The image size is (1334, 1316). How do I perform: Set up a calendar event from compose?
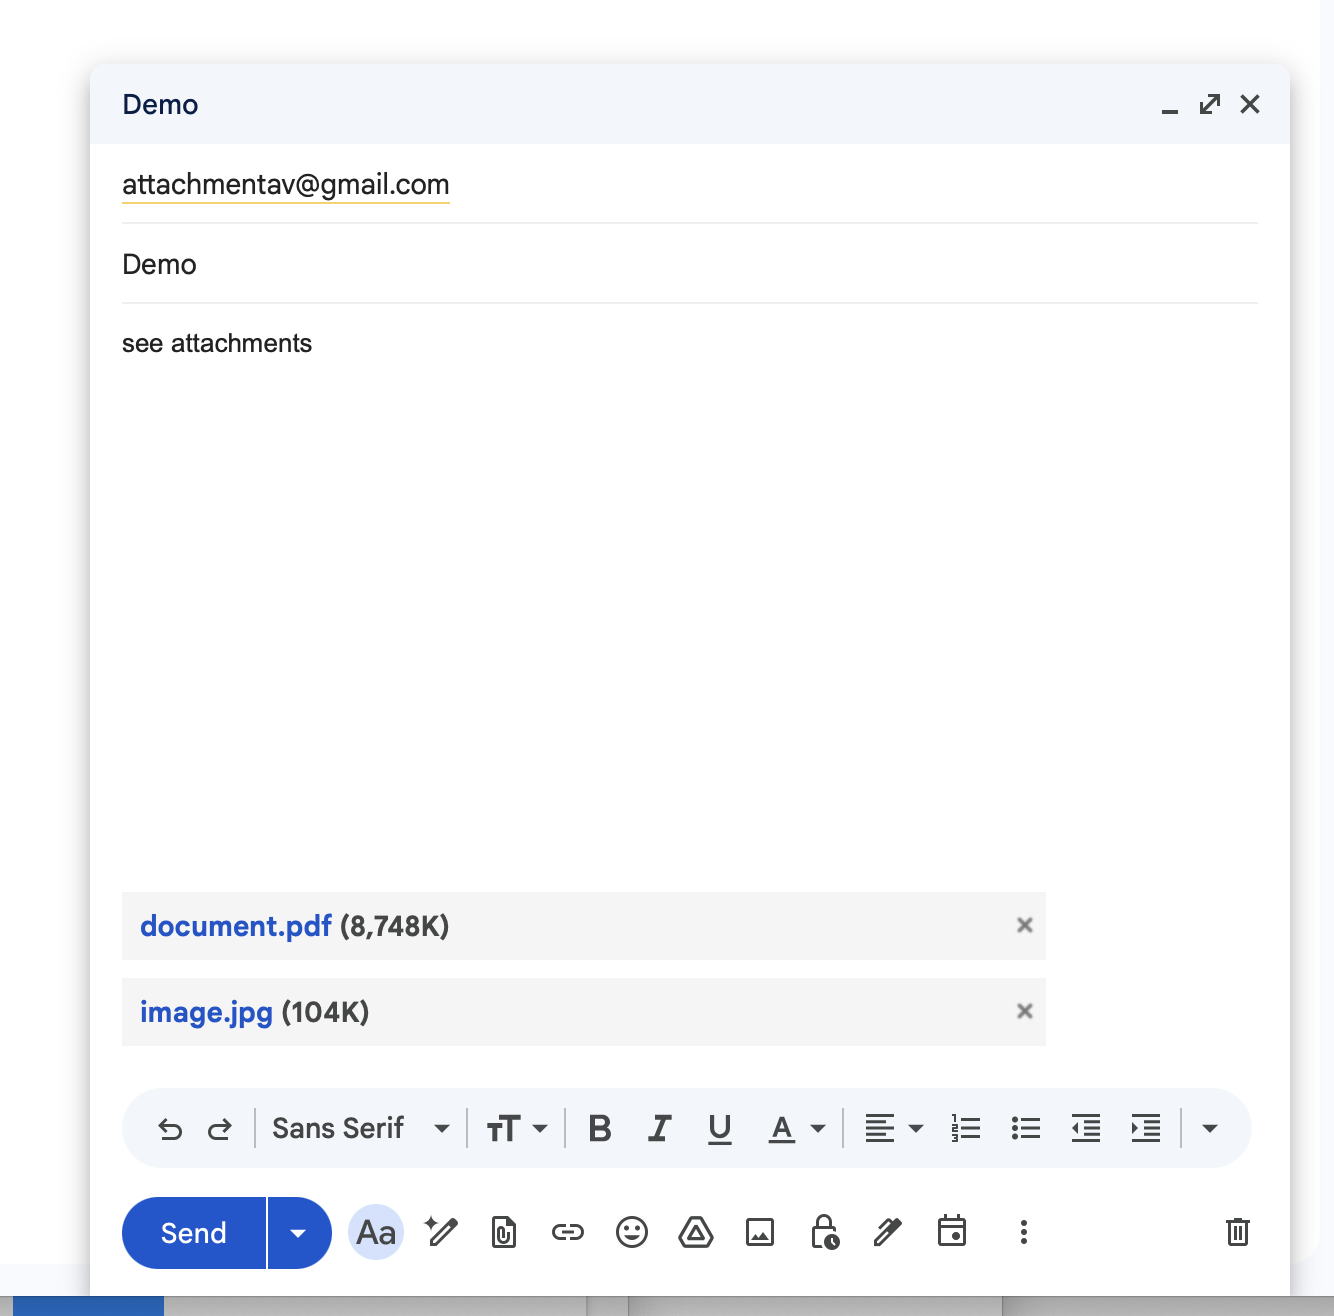click(x=952, y=1232)
